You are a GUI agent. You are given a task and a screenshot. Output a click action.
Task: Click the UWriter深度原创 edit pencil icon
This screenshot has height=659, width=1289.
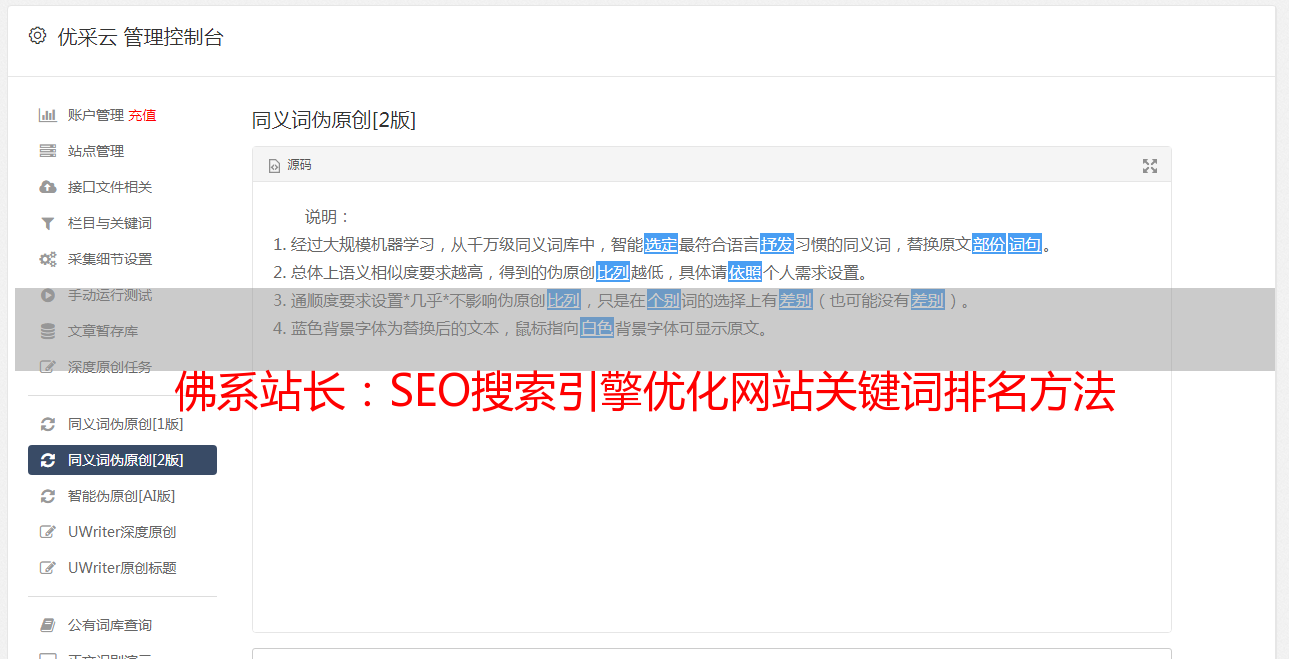pyautogui.click(x=47, y=532)
